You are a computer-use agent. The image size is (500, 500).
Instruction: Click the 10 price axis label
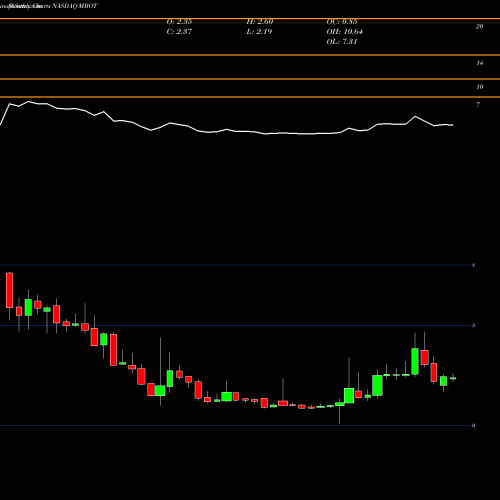tap(479, 87)
